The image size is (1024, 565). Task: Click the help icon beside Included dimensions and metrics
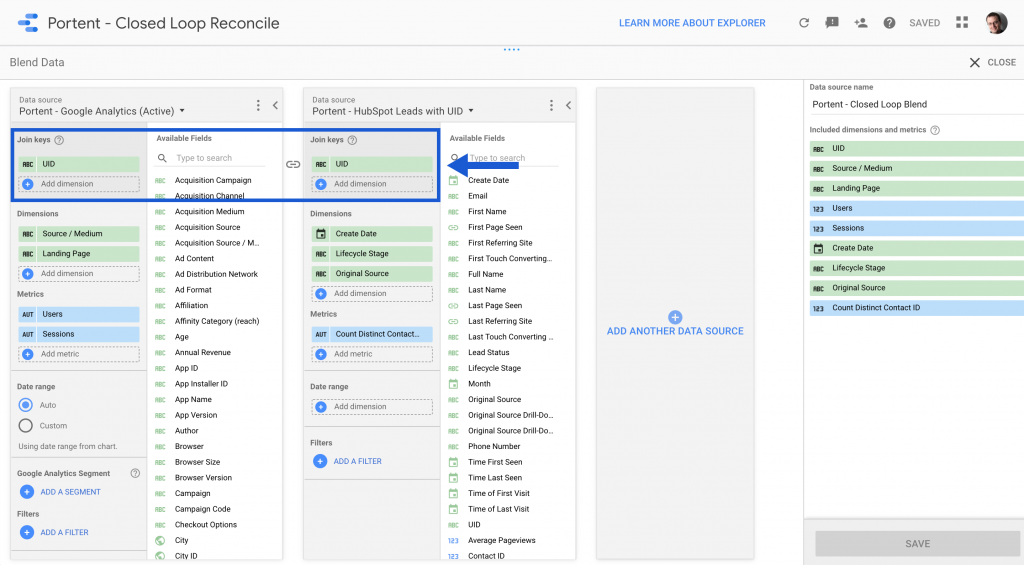coord(935,130)
